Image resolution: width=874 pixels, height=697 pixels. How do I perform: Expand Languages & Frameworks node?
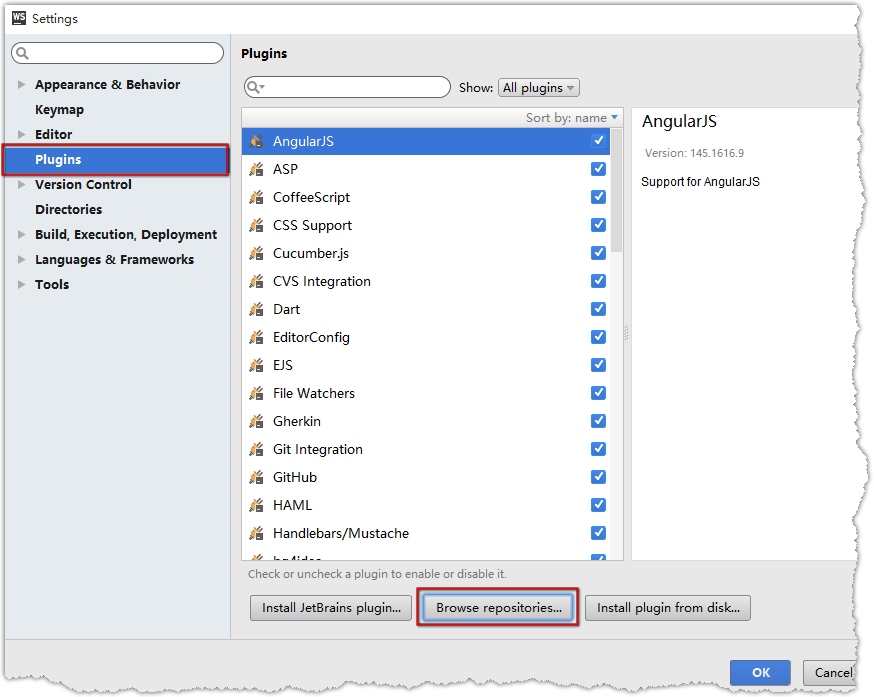click(21, 259)
